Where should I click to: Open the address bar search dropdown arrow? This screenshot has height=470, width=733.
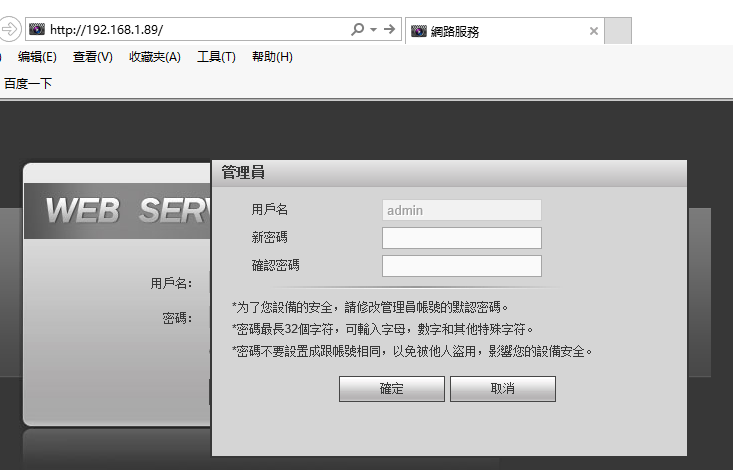[374, 29]
